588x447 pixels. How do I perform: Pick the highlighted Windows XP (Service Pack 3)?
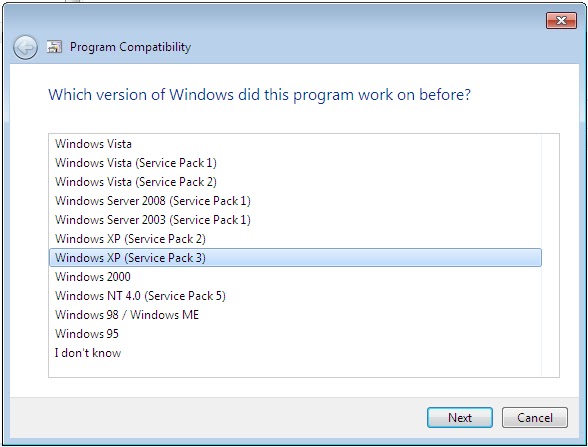295,258
